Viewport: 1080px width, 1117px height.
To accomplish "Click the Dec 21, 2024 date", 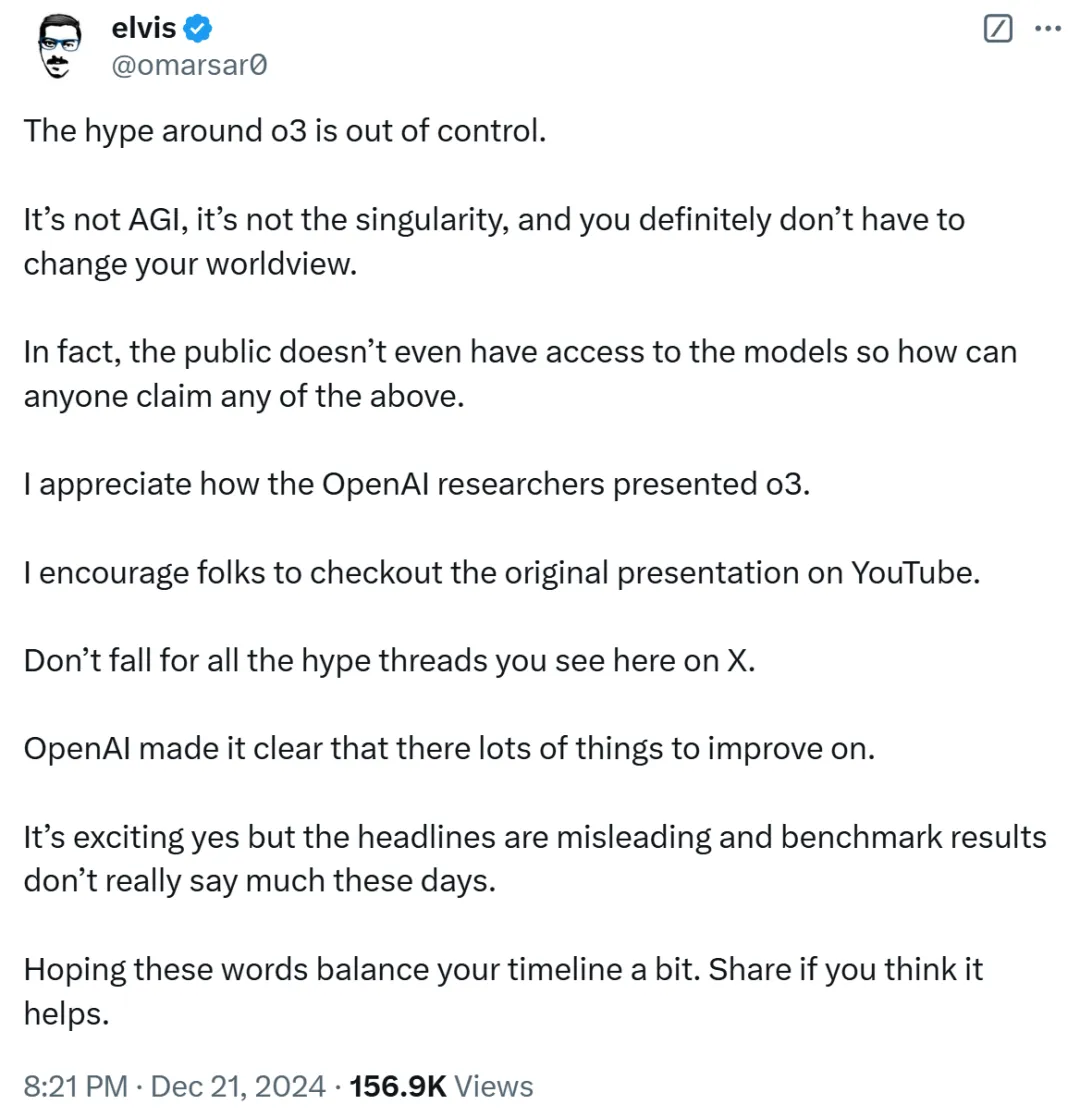I will click(238, 1086).
